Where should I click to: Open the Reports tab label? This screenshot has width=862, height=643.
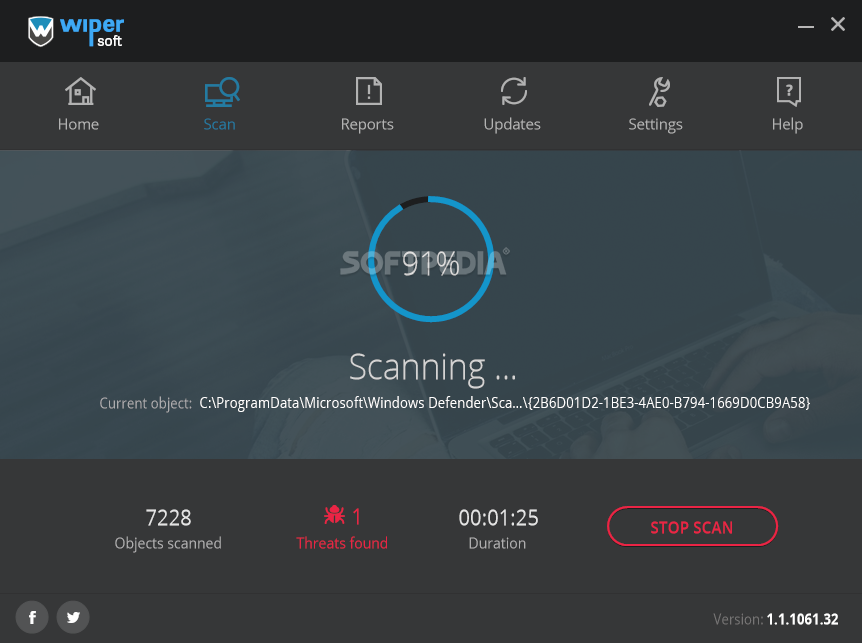pos(367,125)
